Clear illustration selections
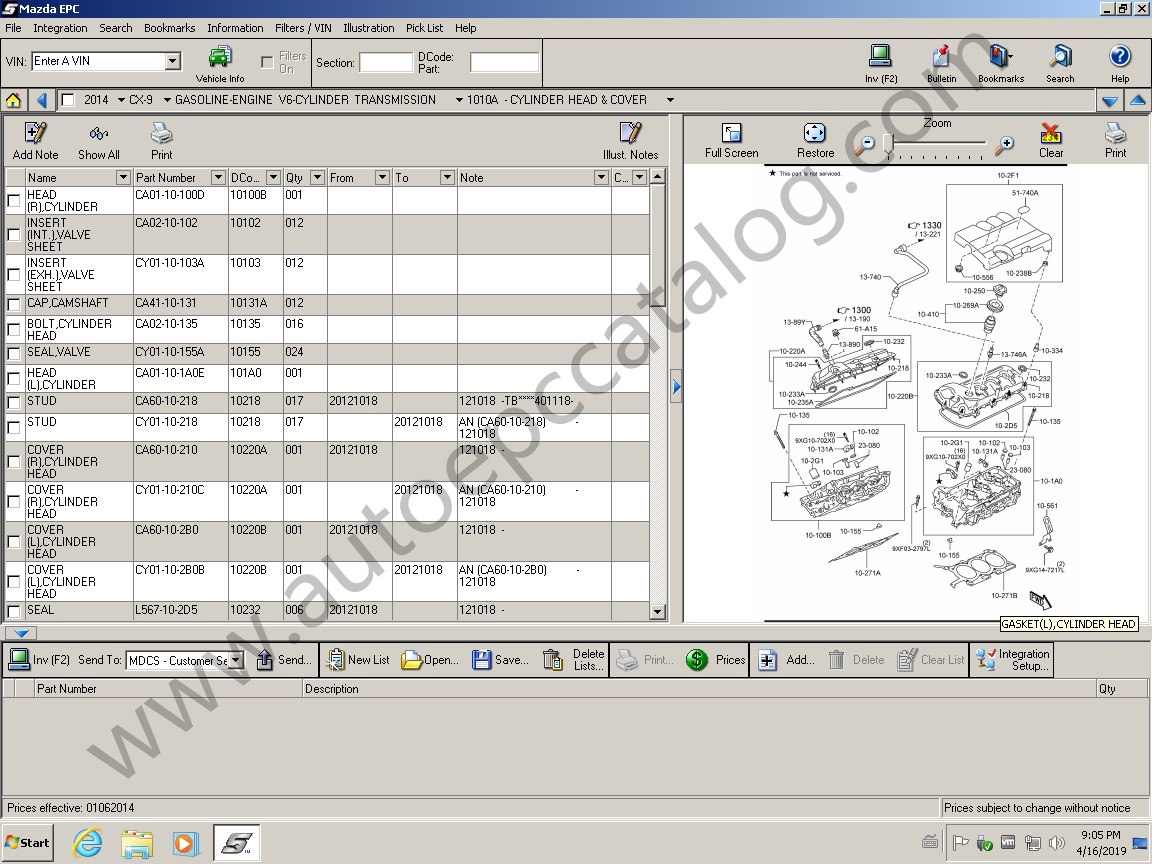The width and height of the screenshot is (1152, 864). tap(1051, 140)
